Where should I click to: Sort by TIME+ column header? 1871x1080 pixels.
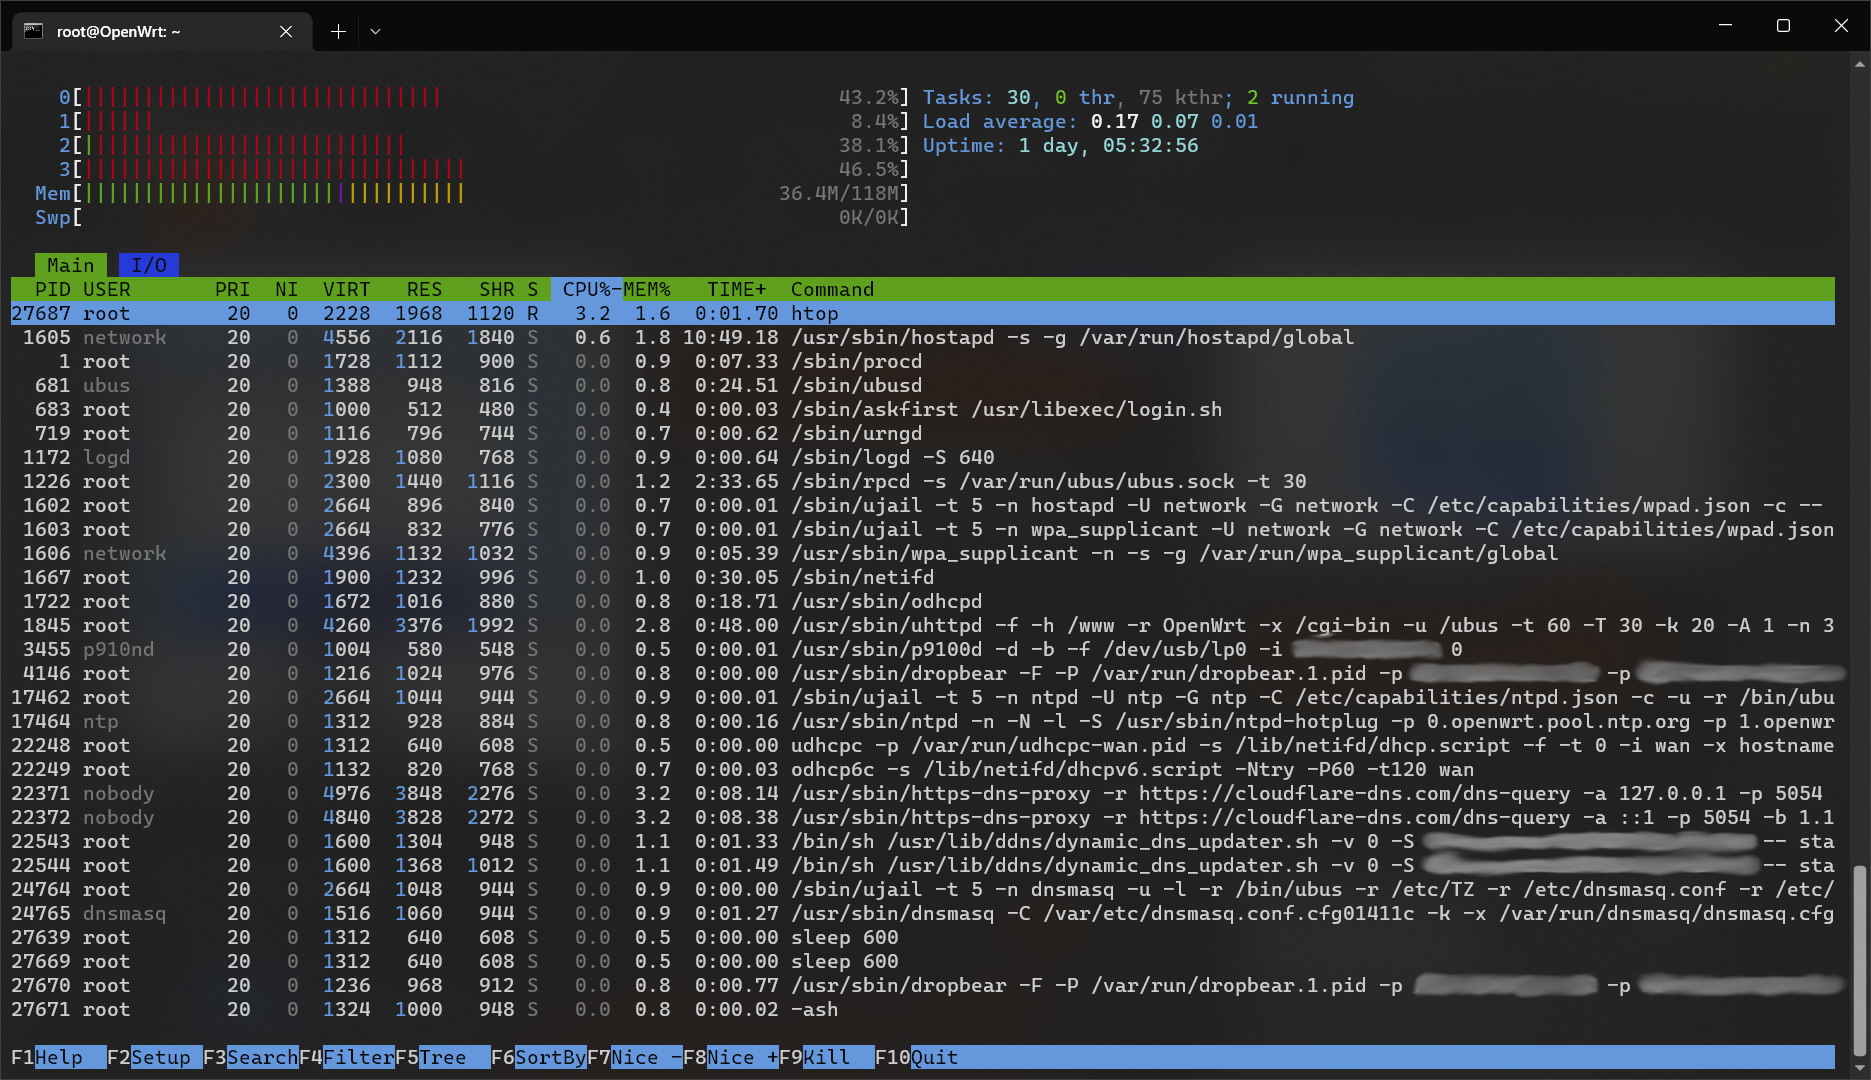tap(736, 289)
